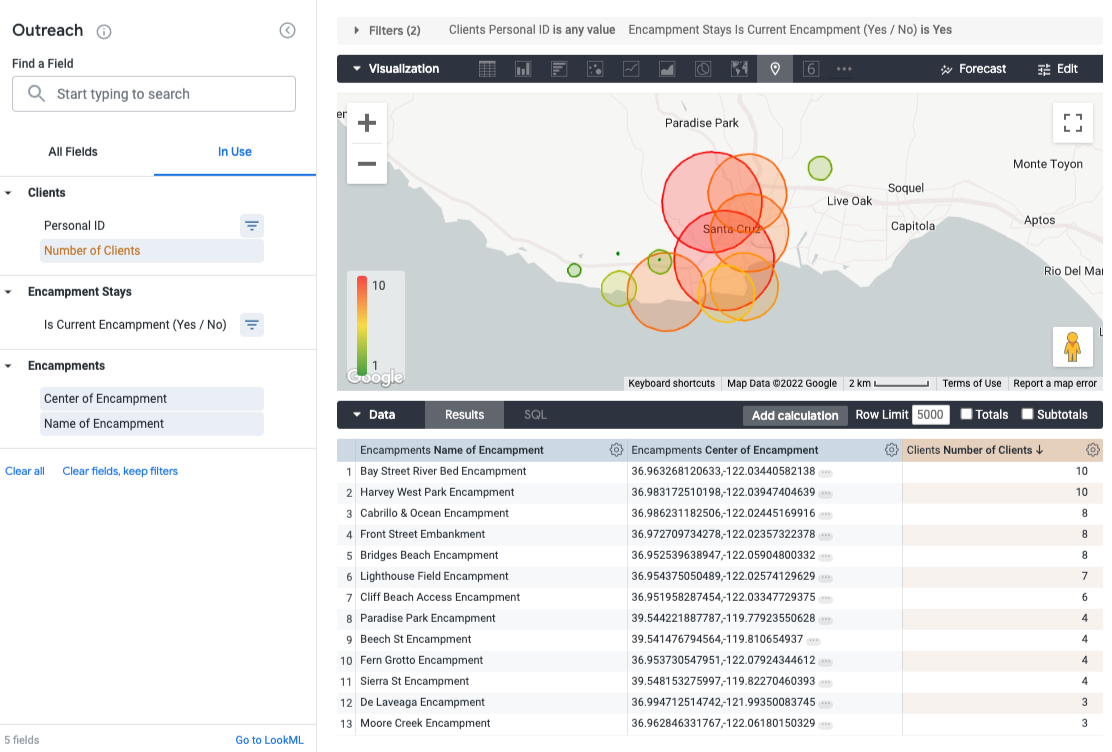Enable the Subtotals checkbox
The height and width of the screenshot is (752, 1112).
[x=1027, y=414]
